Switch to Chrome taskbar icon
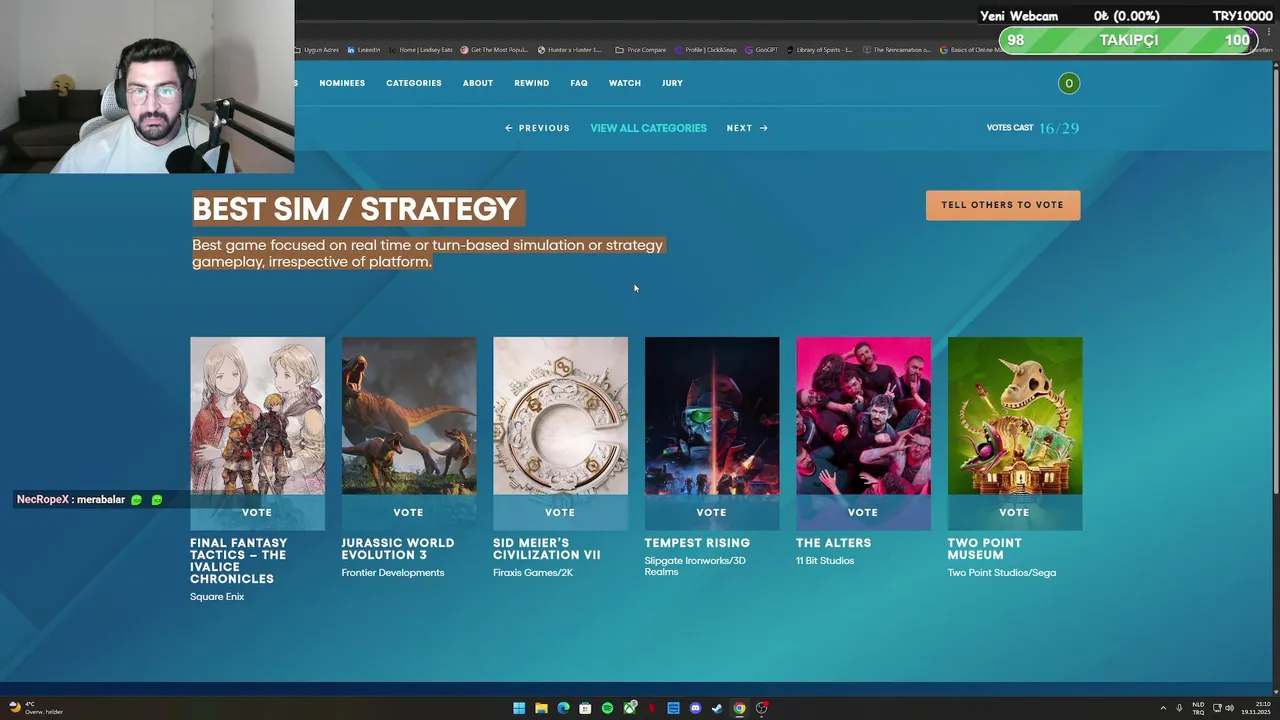This screenshot has width=1280, height=720. 739,708
